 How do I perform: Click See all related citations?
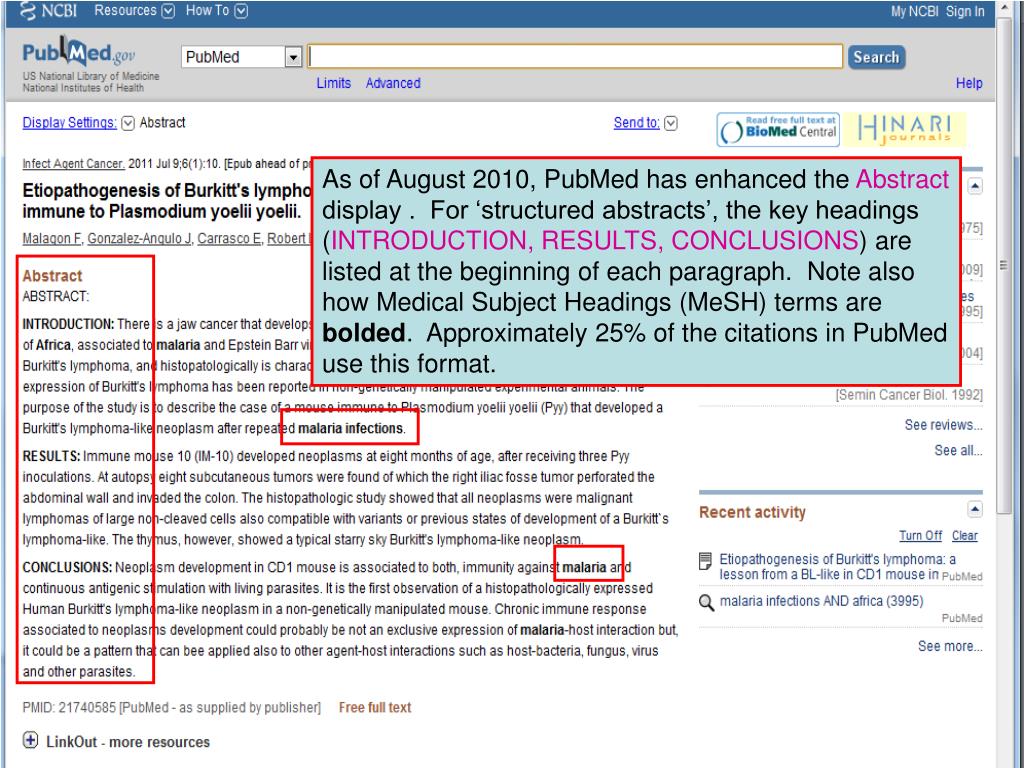[958, 451]
